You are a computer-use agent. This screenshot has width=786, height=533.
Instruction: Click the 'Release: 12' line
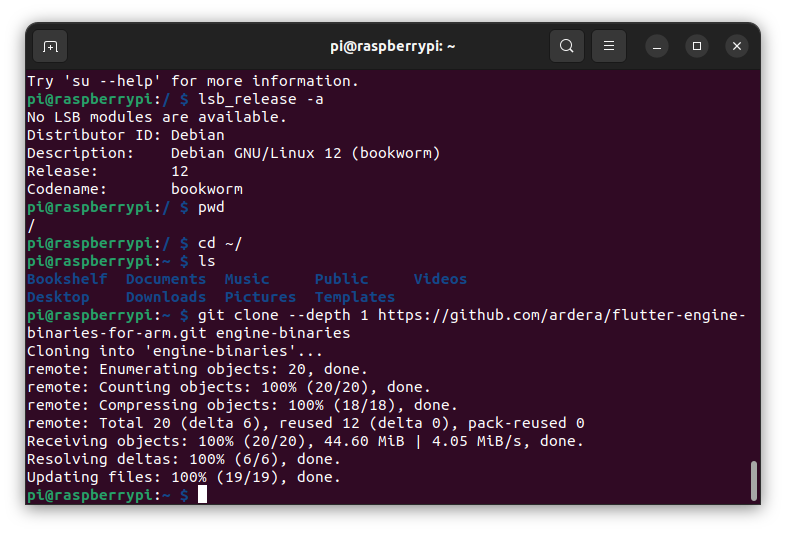pos(108,171)
